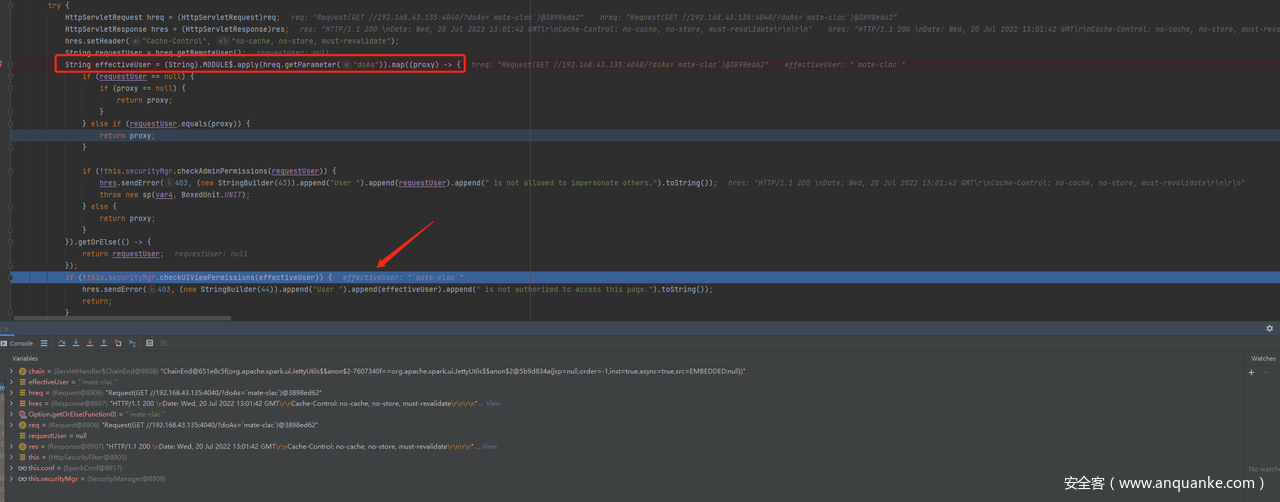
Task: Select the requestUser = null variable row
Action: tap(60, 436)
